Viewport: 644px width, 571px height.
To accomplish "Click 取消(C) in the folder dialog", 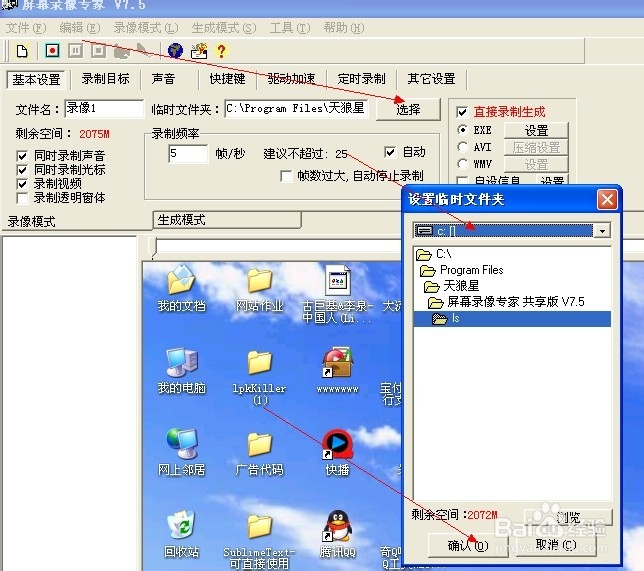I will point(556,545).
